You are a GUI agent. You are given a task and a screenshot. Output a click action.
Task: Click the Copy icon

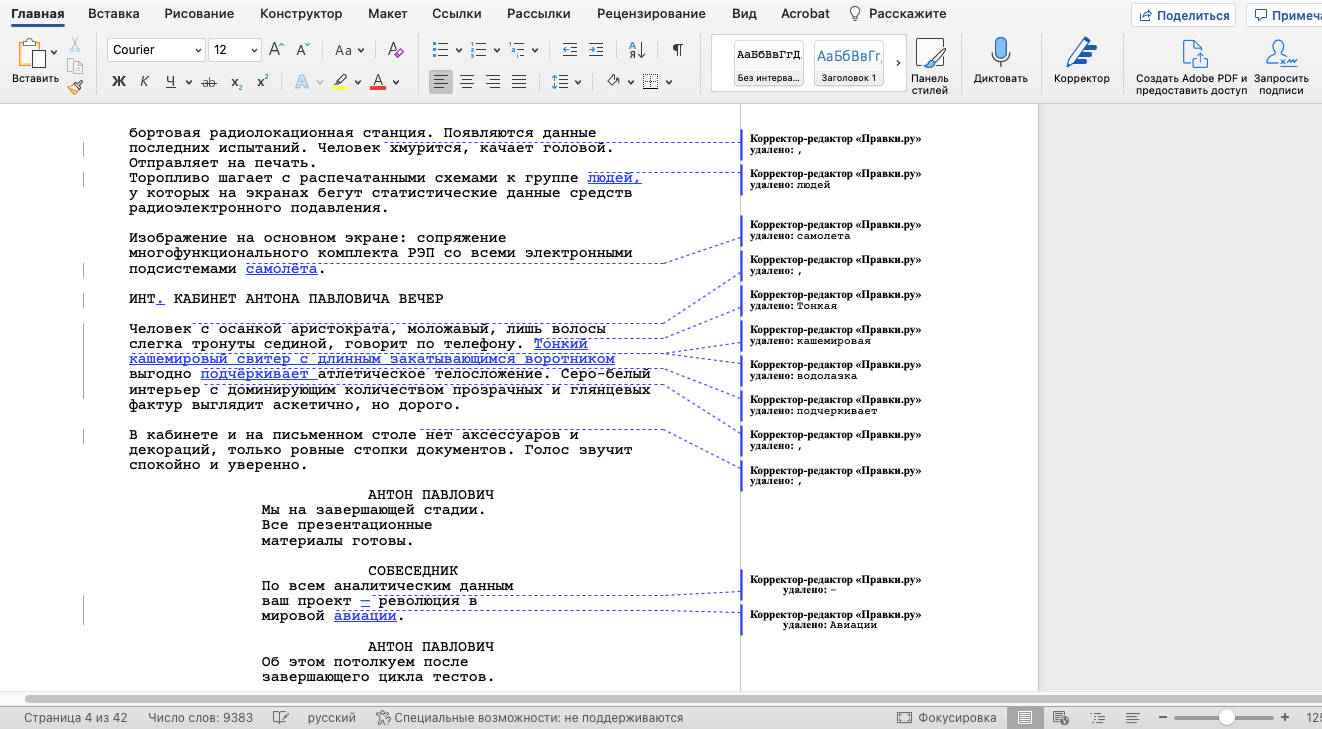75,66
